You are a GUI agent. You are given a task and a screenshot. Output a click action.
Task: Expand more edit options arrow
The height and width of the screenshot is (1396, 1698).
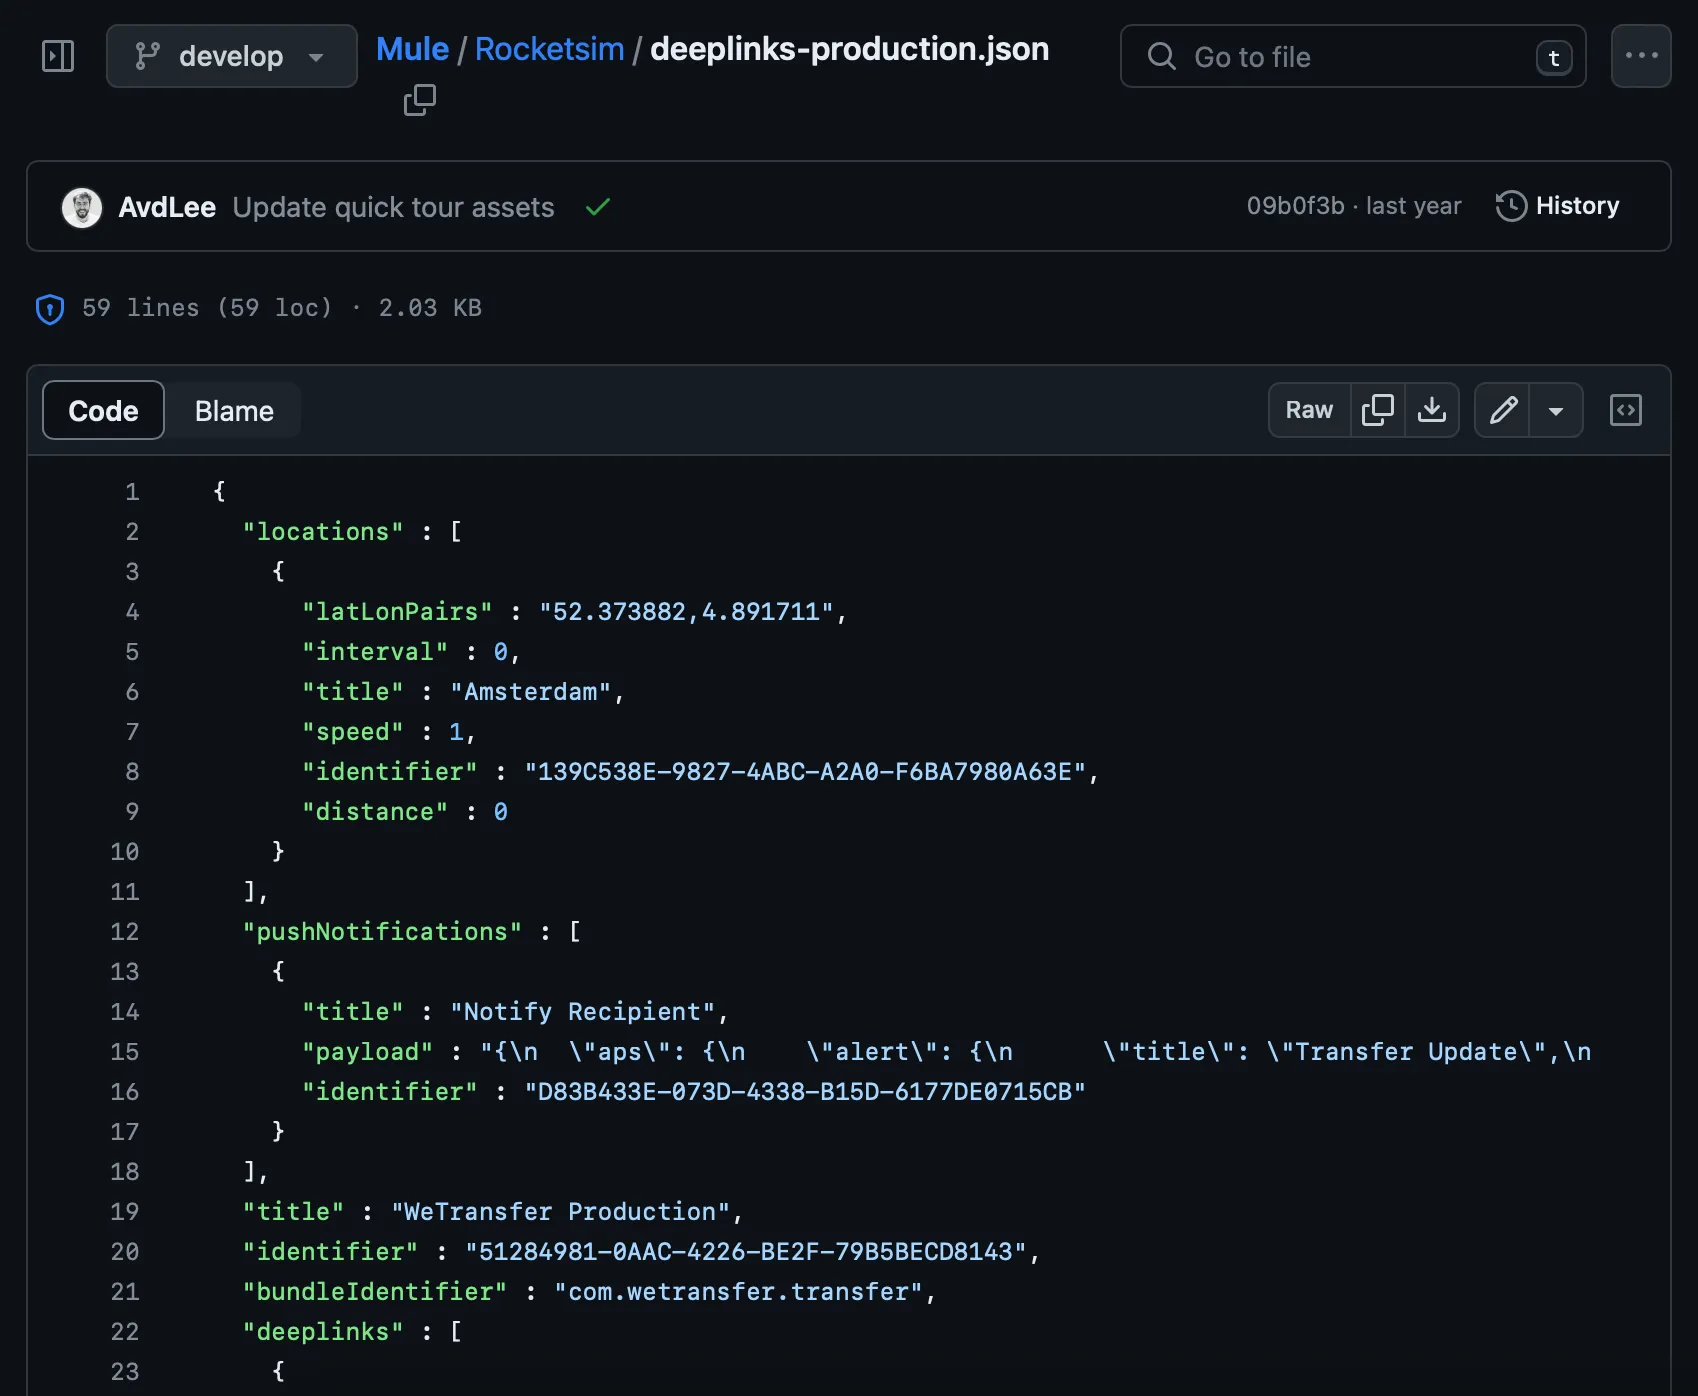(1555, 410)
